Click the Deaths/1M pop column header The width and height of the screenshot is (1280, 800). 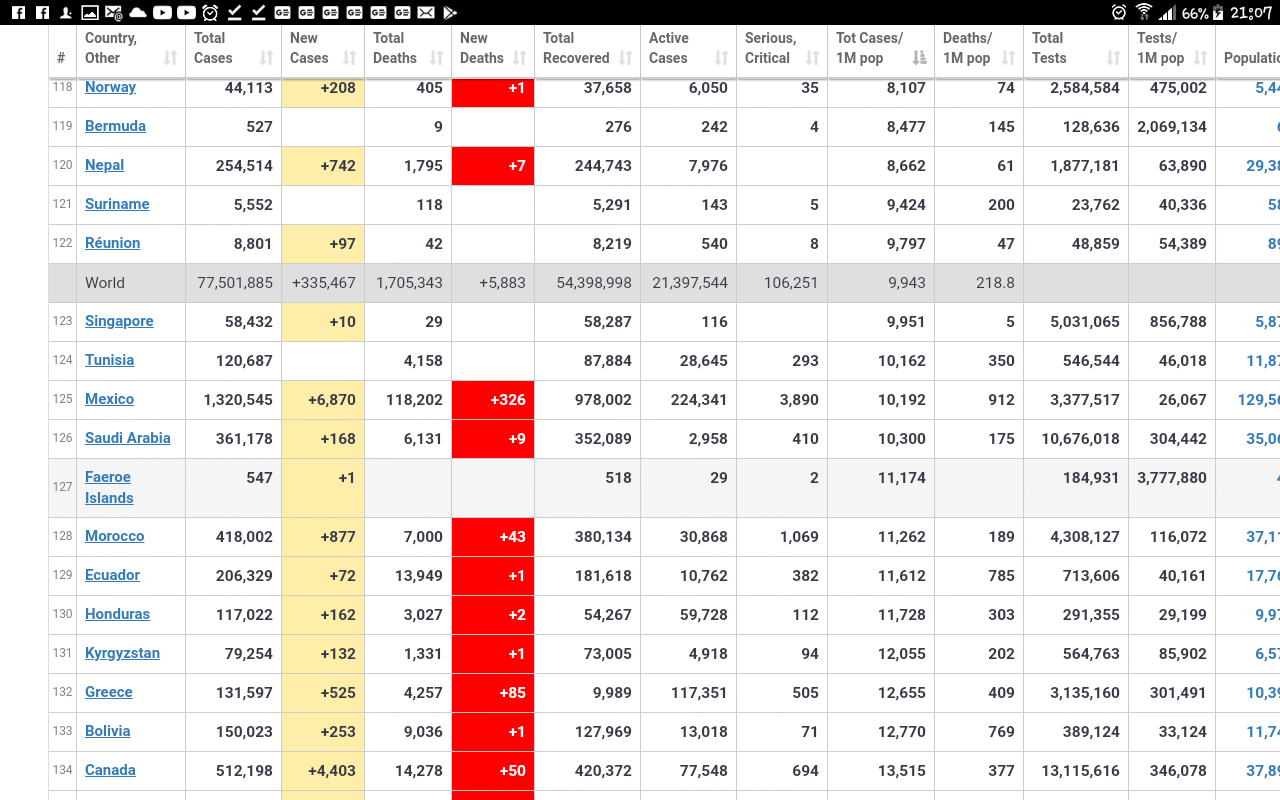(x=967, y=48)
